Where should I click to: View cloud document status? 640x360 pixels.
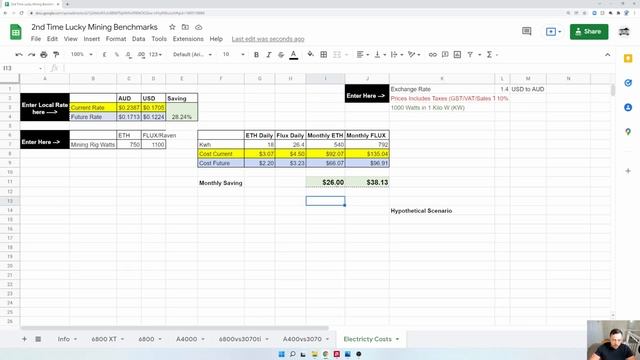point(198,27)
